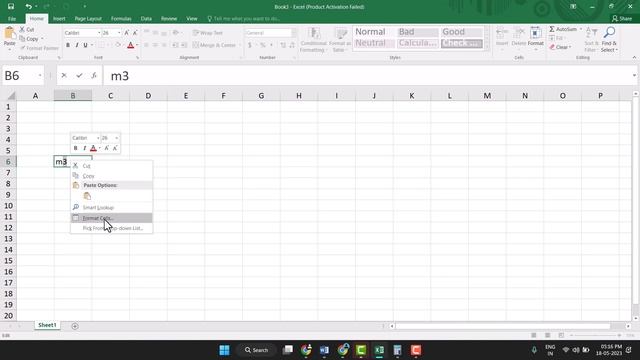The width and height of the screenshot is (640, 360).
Task: Open the File tab
Action: [x=12, y=19]
